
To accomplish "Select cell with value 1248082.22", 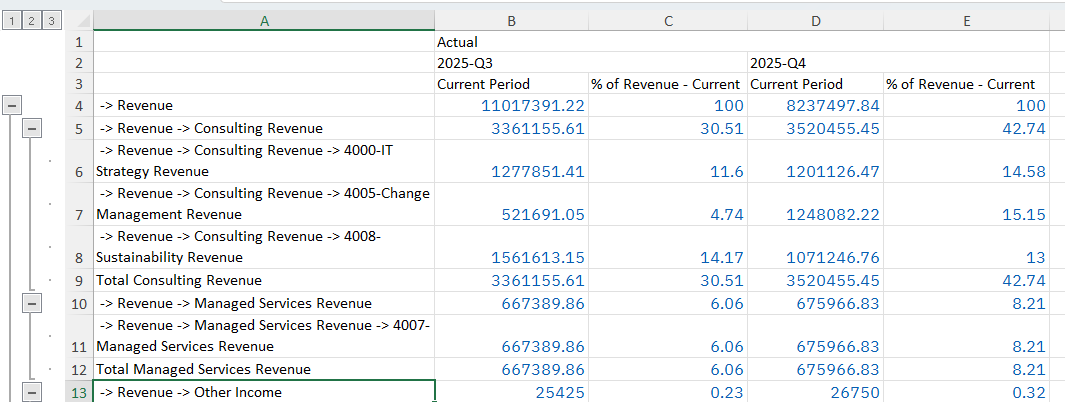I will [x=815, y=204].
